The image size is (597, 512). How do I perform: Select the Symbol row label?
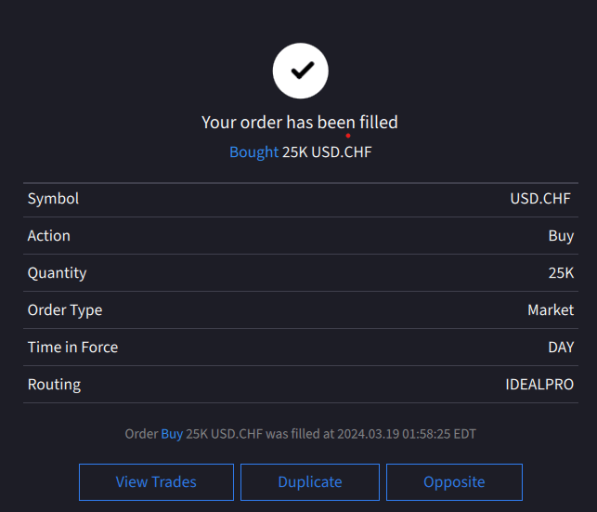point(53,199)
